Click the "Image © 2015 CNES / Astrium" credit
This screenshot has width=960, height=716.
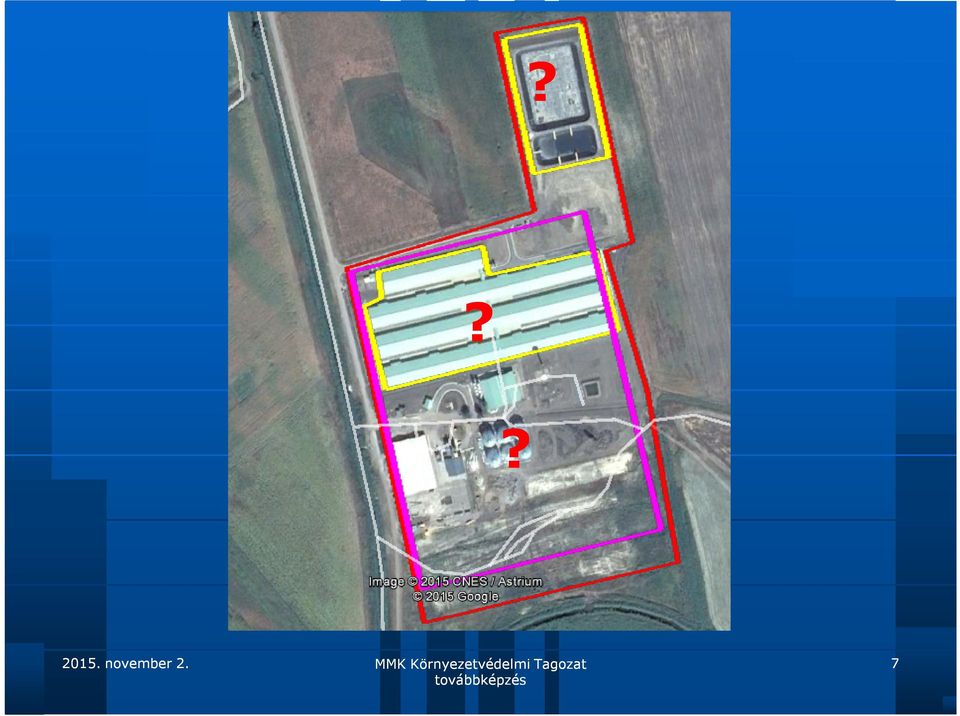coord(456,581)
